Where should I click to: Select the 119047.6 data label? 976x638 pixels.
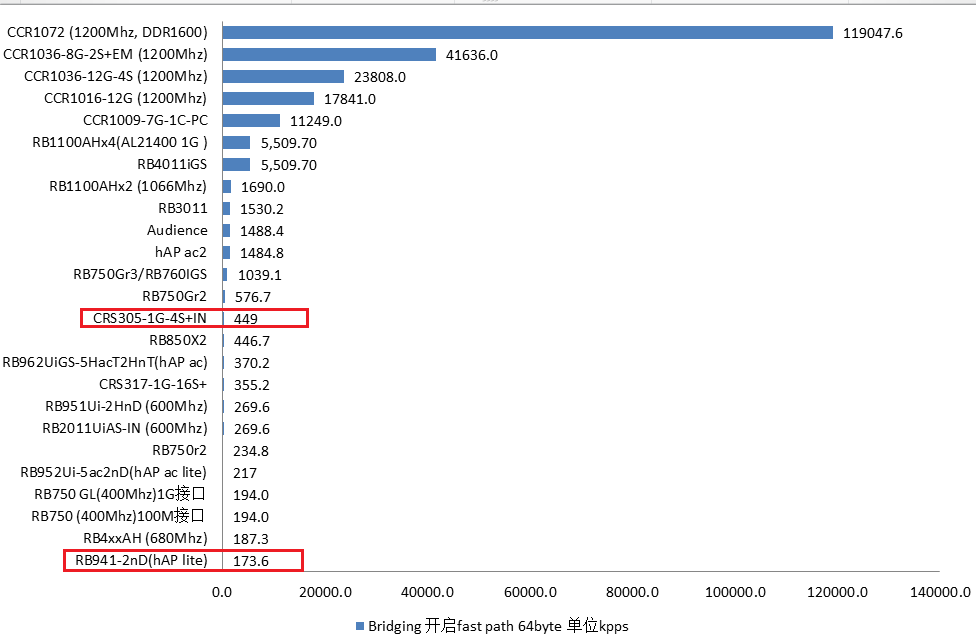click(873, 33)
